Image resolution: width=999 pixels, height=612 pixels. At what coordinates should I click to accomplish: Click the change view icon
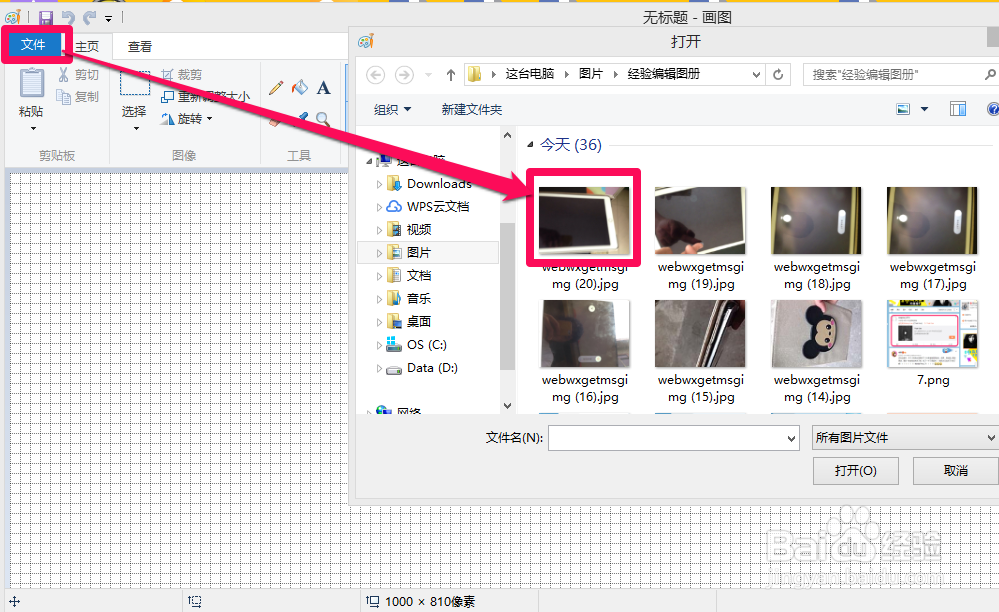(x=903, y=109)
